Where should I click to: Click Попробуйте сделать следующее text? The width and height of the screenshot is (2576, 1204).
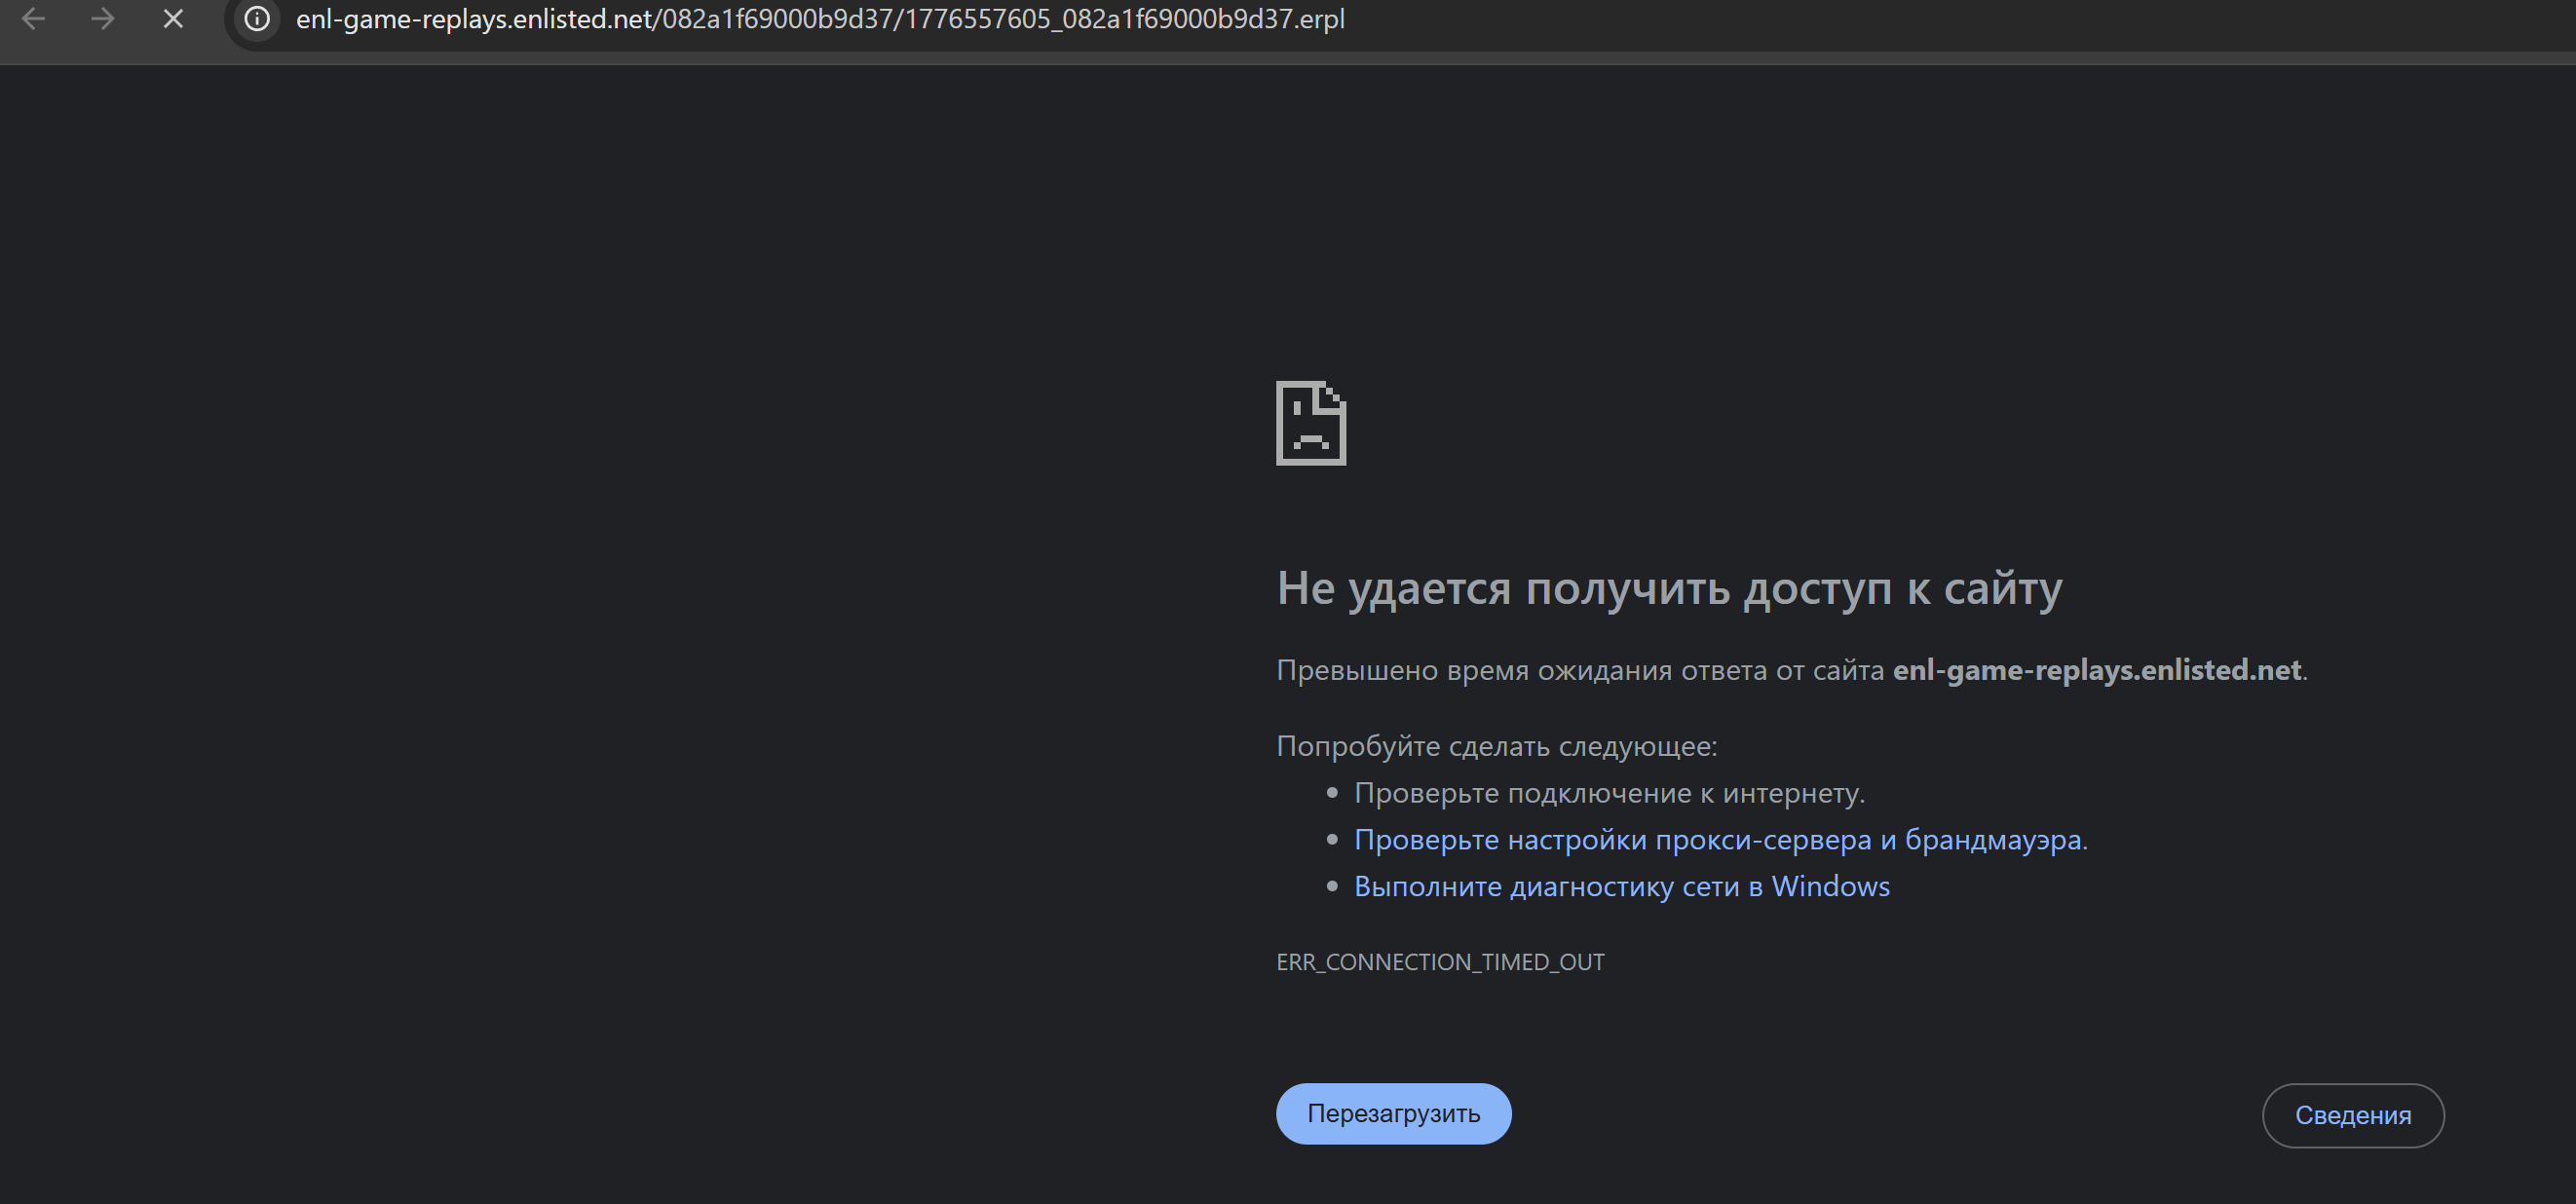coord(1496,746)
